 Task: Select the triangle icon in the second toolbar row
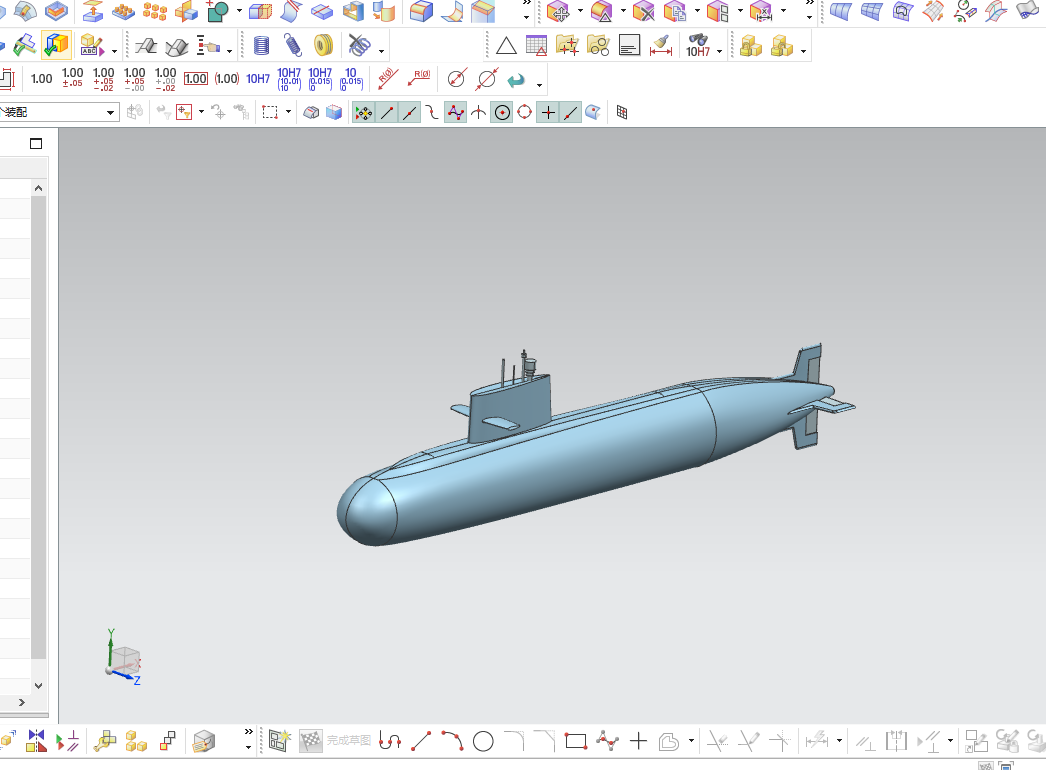(506, 46)
